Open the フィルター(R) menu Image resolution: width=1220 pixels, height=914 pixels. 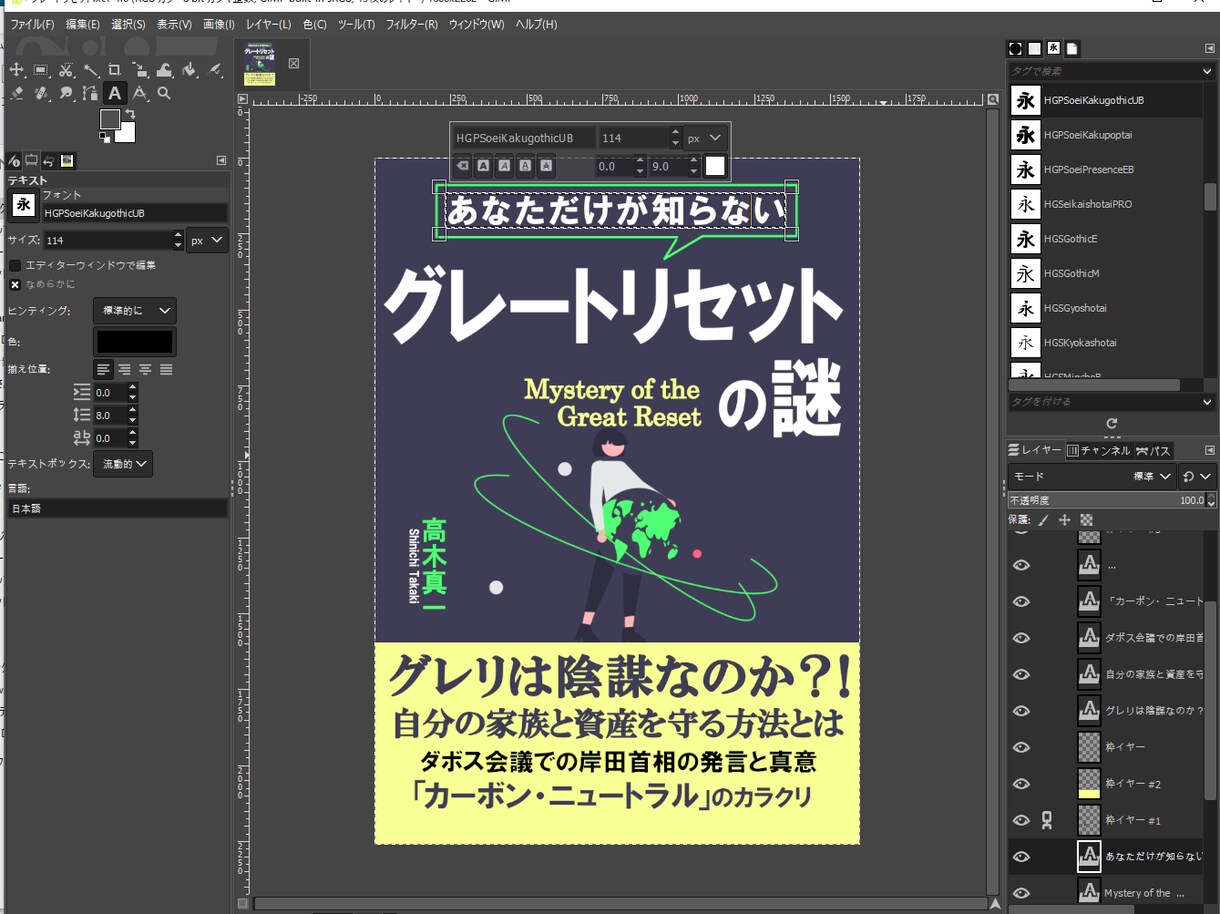tap(411, 24)
